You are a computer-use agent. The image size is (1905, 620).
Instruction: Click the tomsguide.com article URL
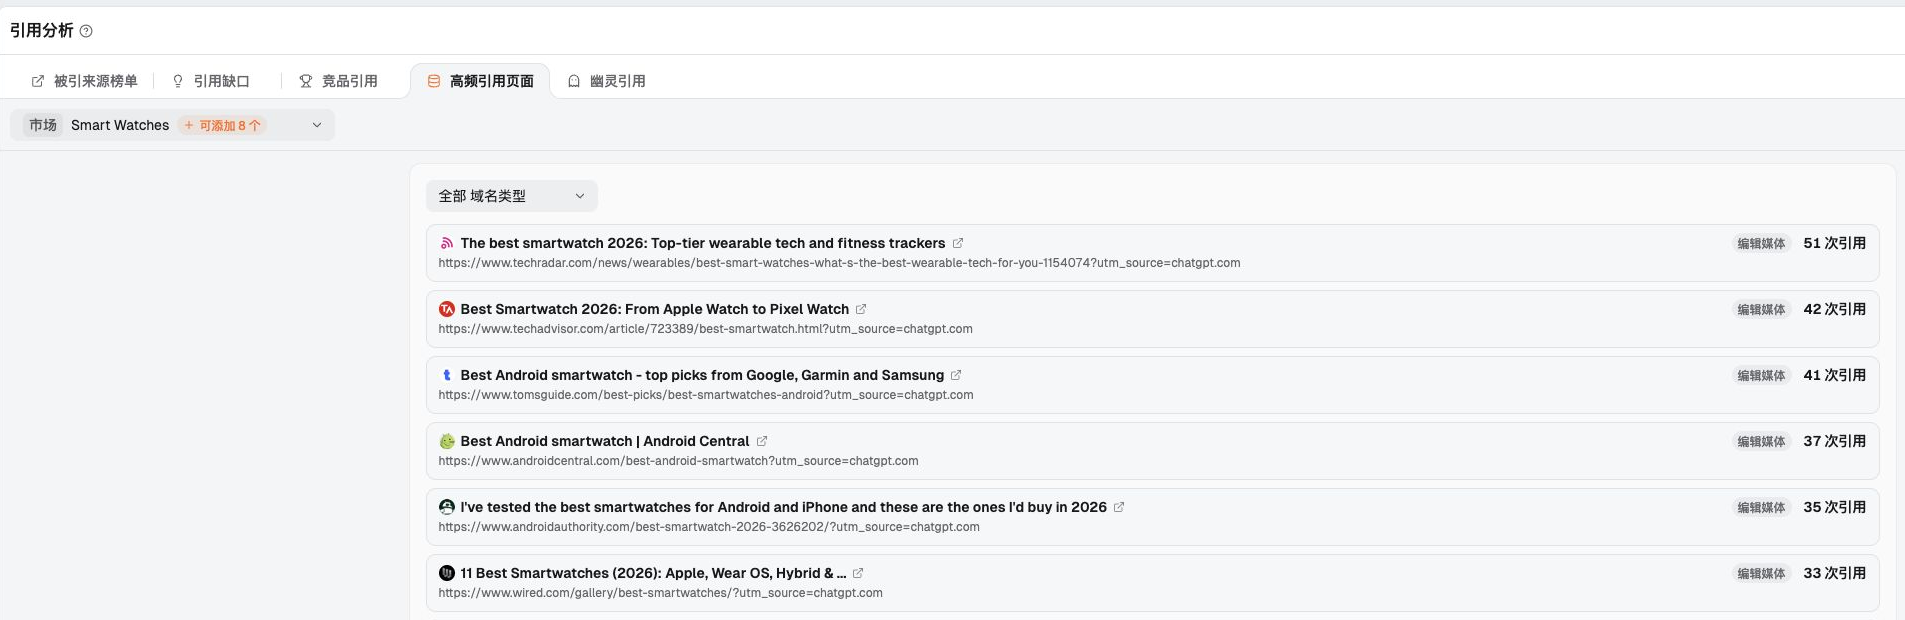point(706,395)
